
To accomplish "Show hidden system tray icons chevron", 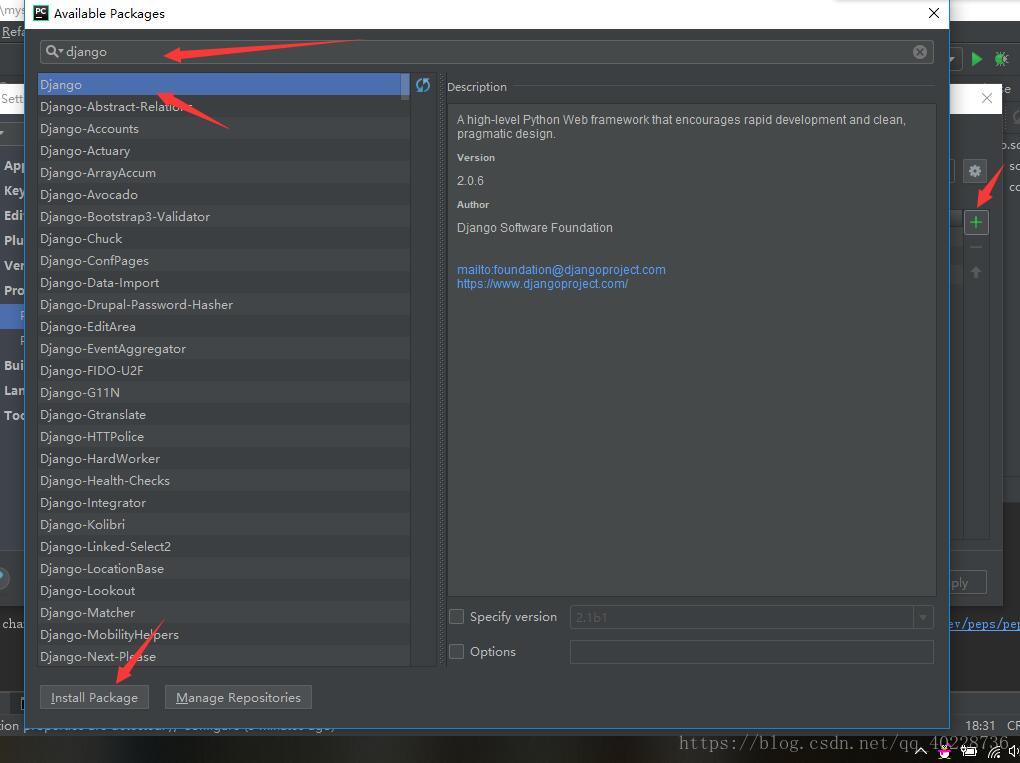I will [x=920, y=751].
